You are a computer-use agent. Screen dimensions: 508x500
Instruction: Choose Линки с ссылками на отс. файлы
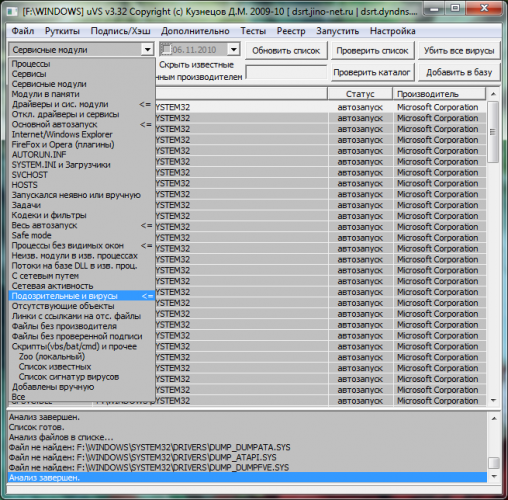(82, 316)
